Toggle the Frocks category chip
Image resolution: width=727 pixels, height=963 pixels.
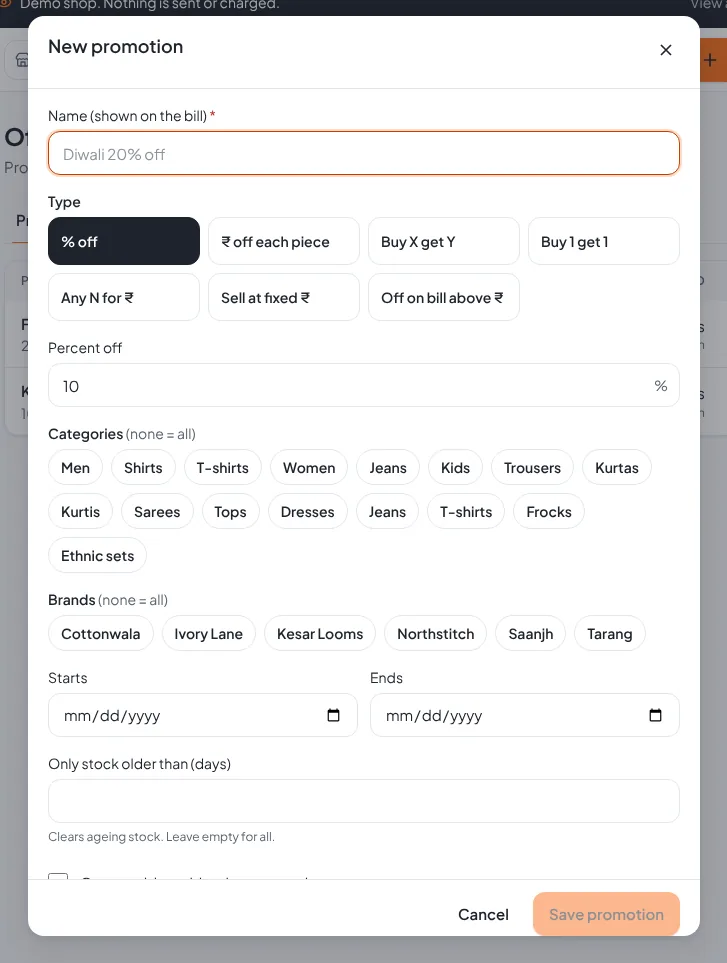pyautogui.click(x=549, y=512)
